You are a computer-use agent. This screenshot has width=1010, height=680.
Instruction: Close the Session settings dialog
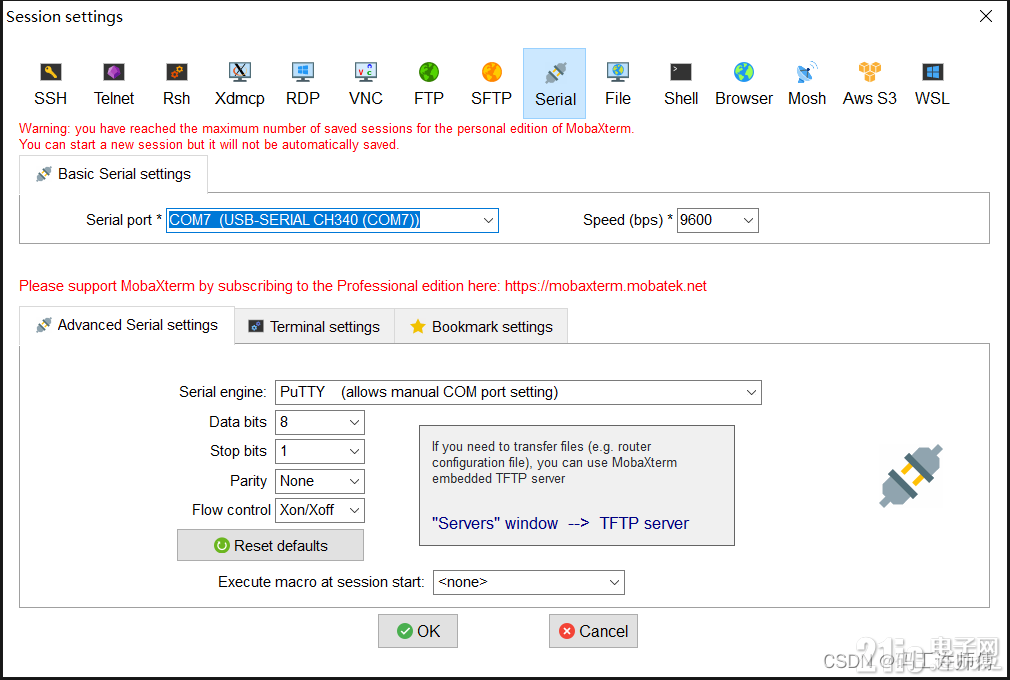[986, 16]
